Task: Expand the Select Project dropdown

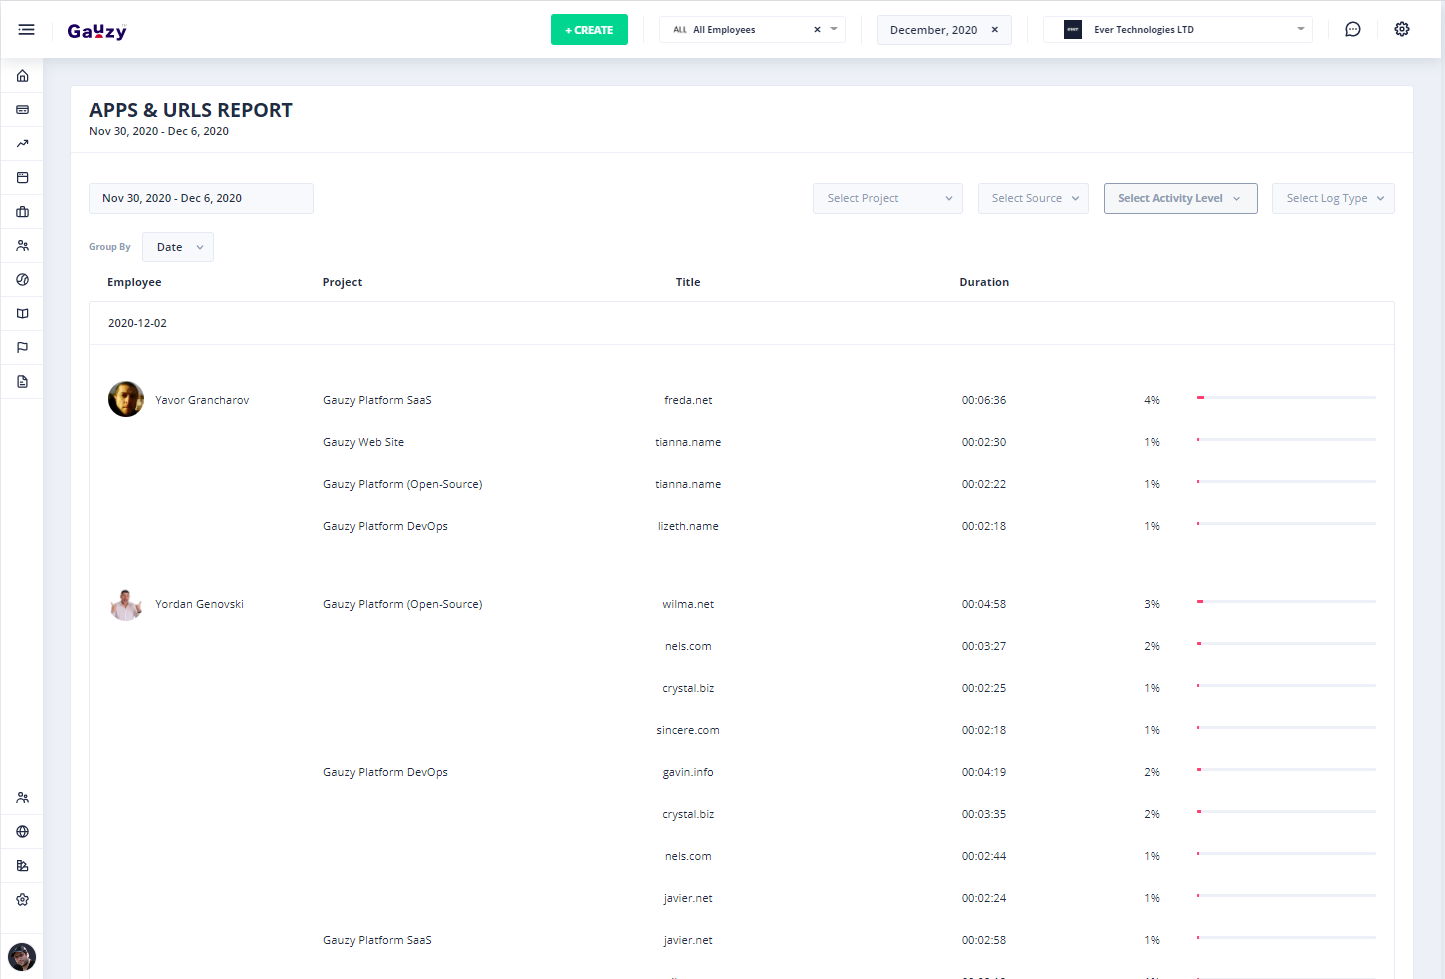Action: 887,198
